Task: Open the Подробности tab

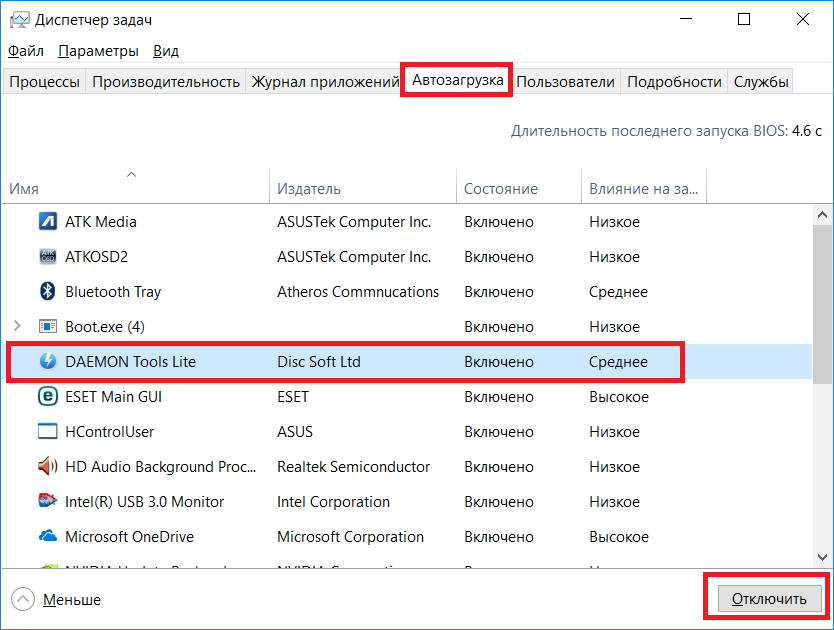Action: [674, 82]
